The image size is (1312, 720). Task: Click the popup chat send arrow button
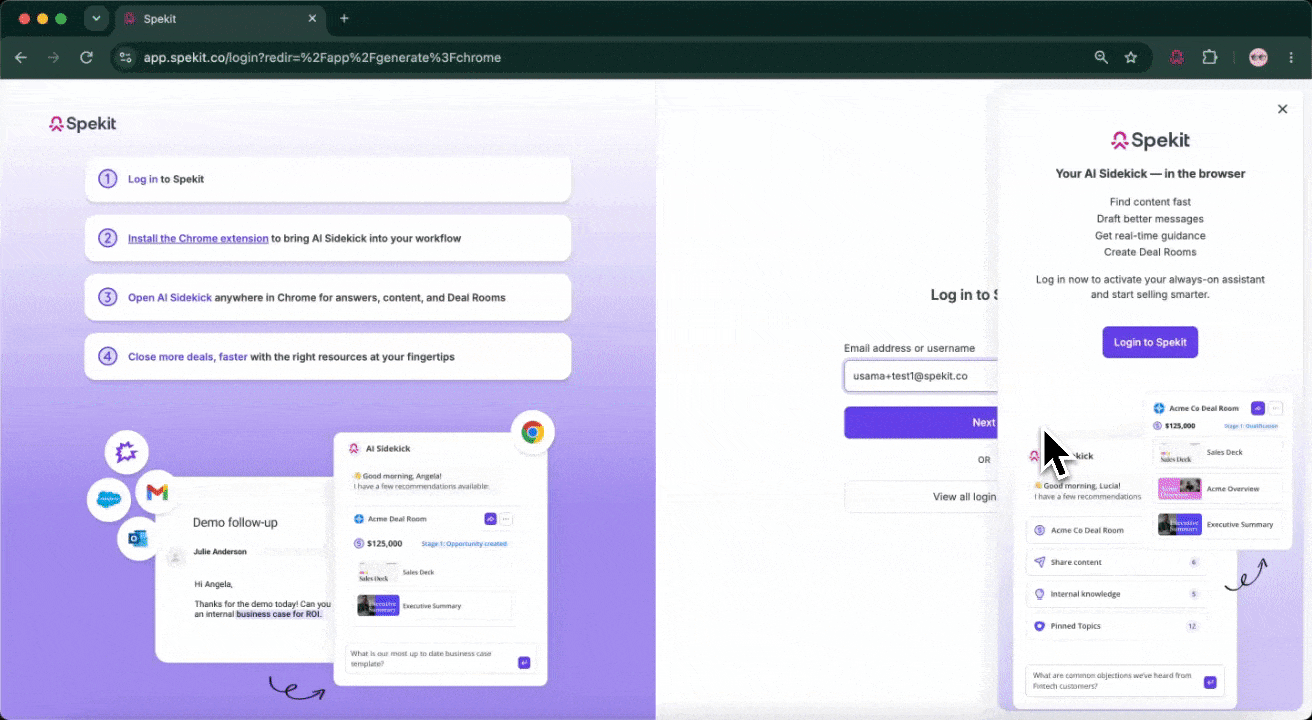1210,682
